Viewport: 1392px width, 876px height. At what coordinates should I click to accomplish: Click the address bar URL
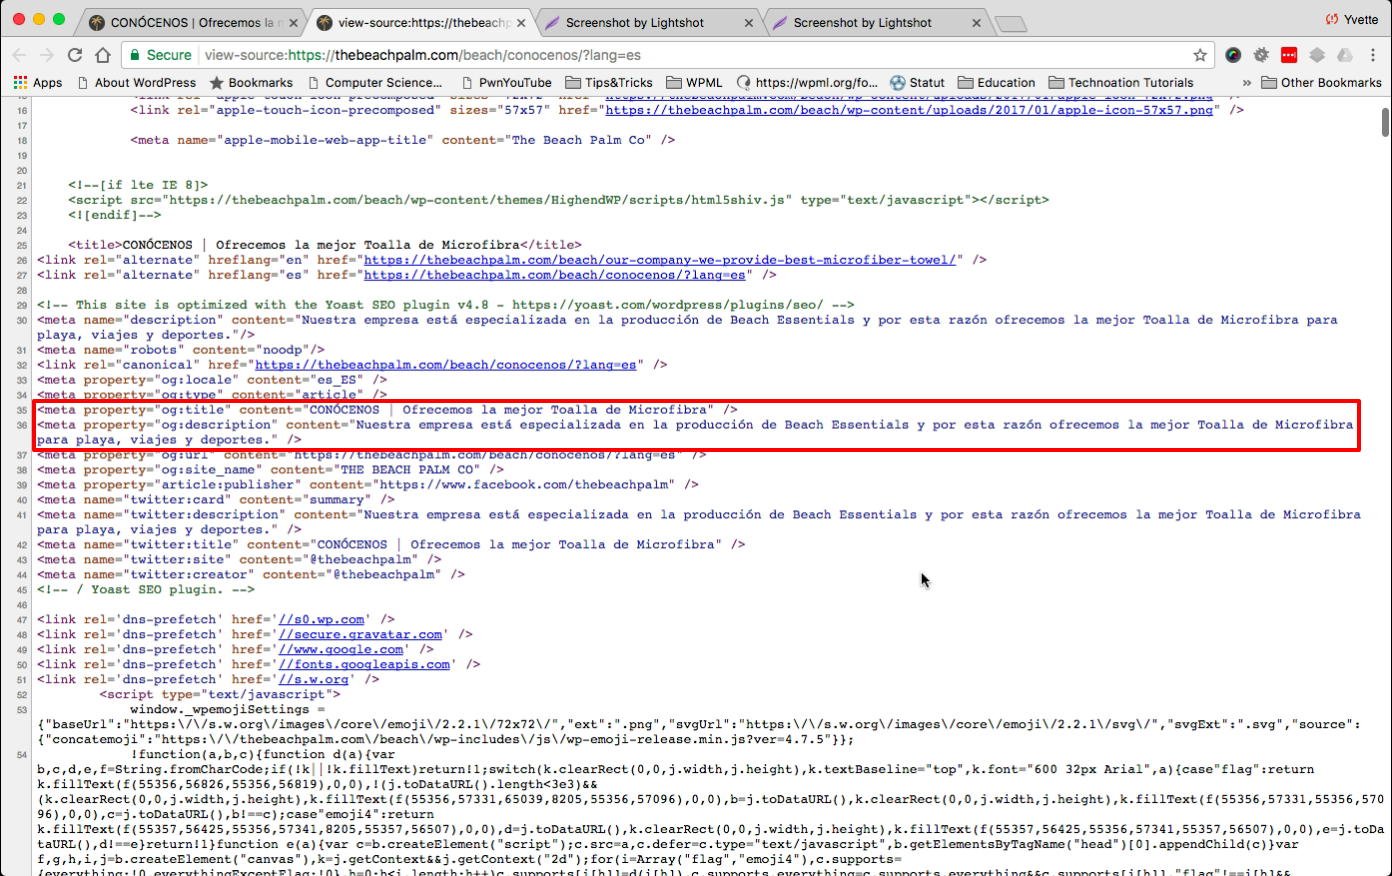422,55
